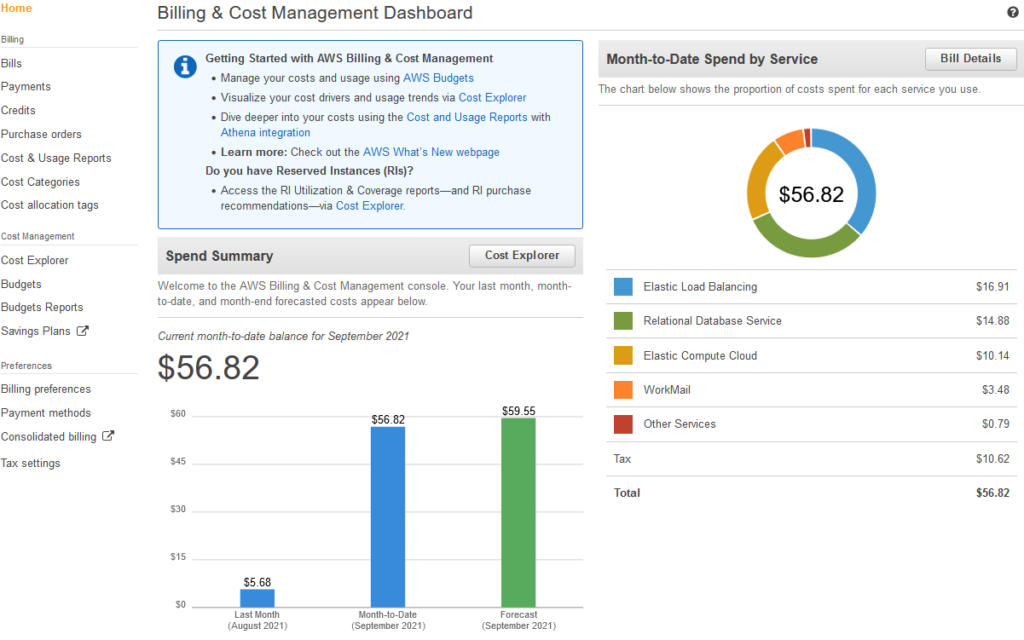Click the Tax $10.62 amount
The width and height of the screenshot is (1024, 640).
(993, 458)
